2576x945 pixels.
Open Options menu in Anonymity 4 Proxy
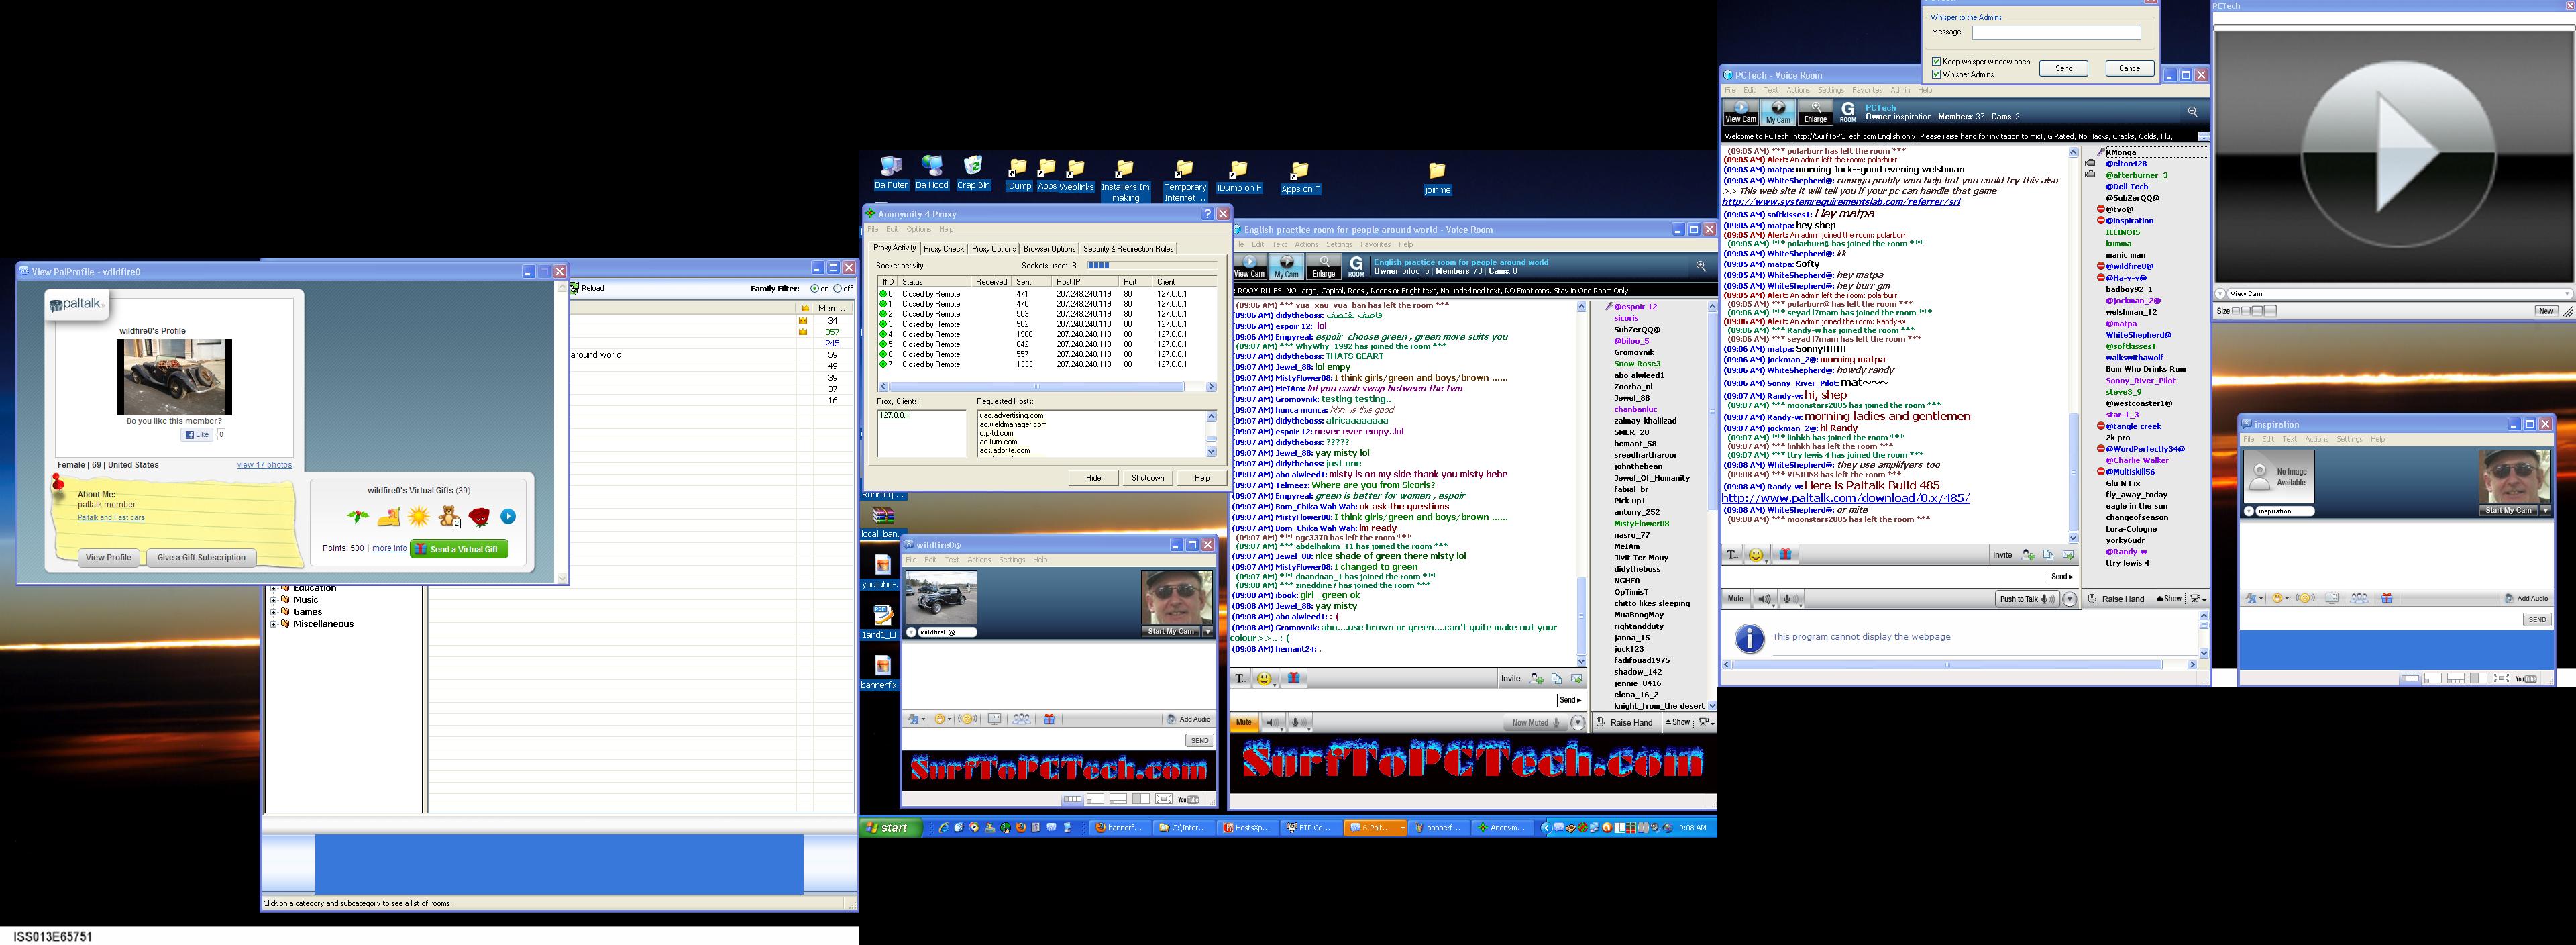pyautogui.click(x=918, y=229)
